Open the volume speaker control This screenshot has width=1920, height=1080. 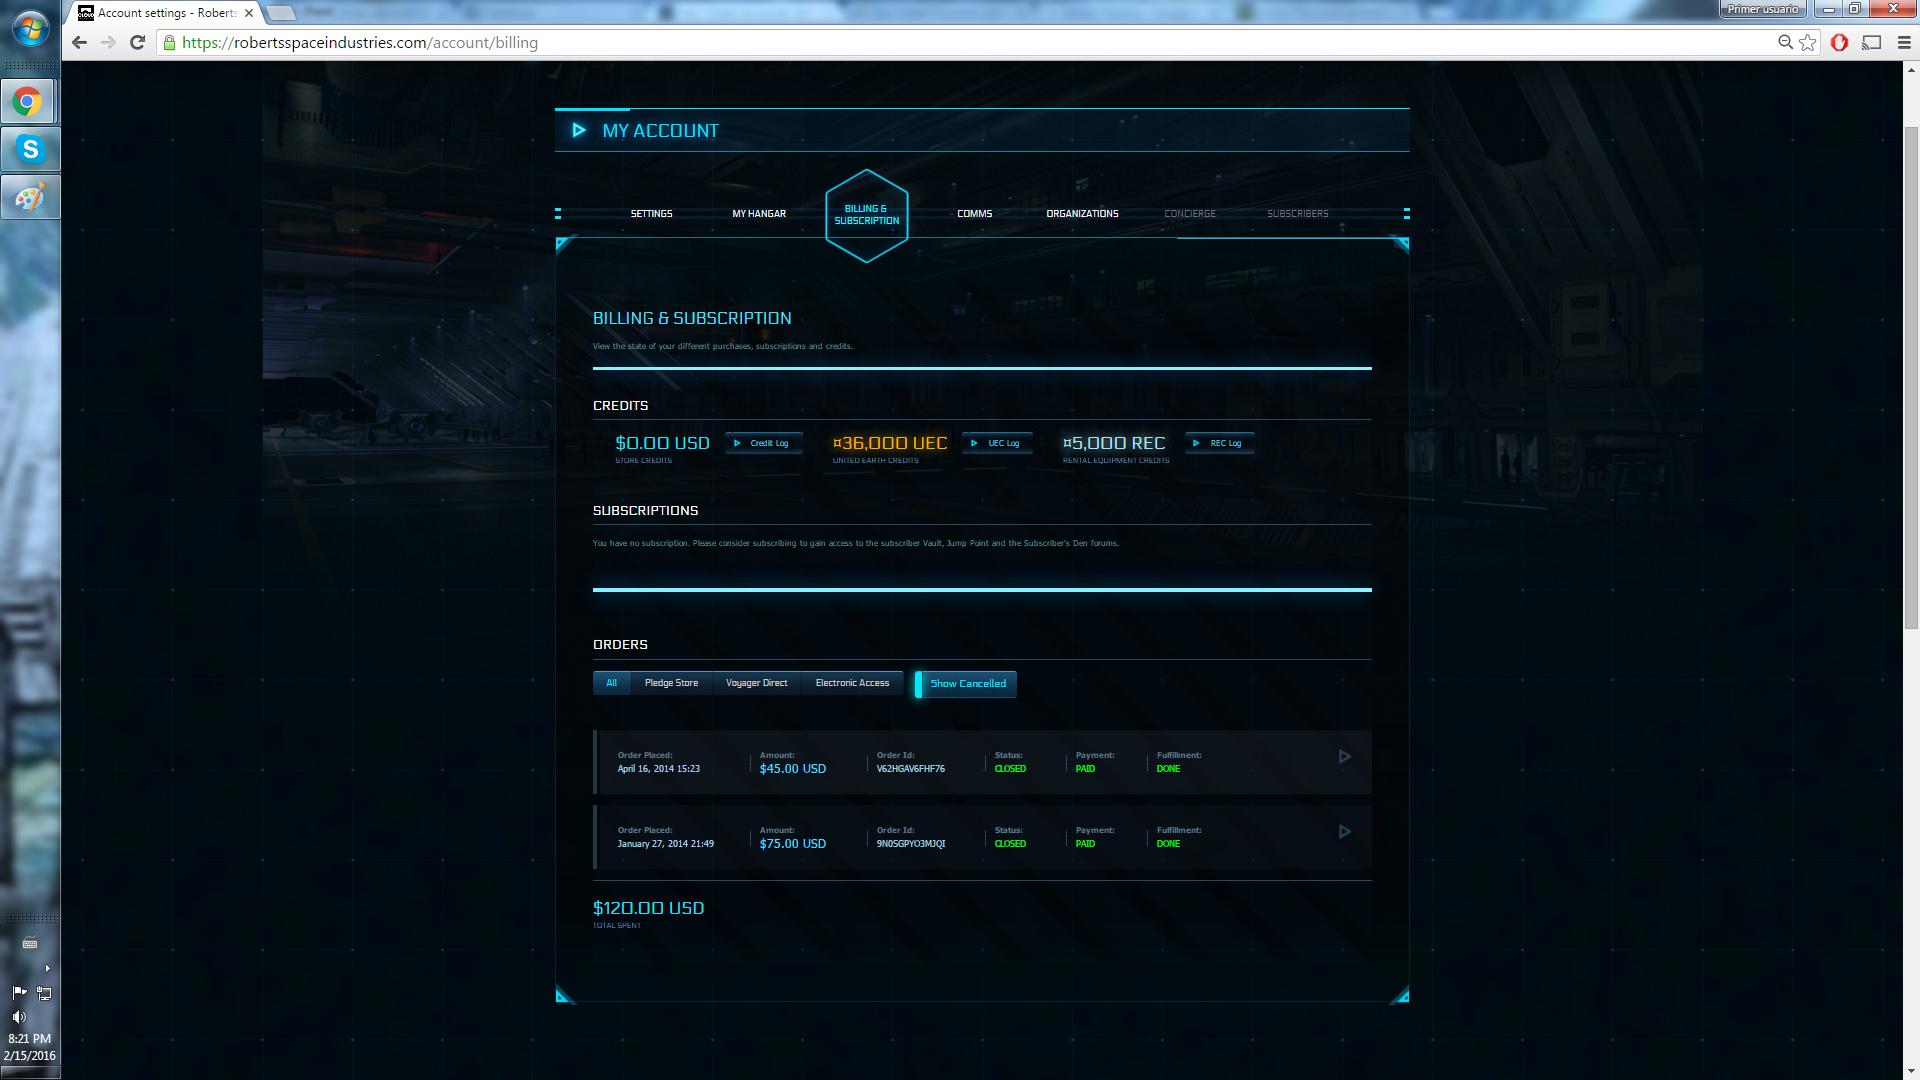(19, 1017)
